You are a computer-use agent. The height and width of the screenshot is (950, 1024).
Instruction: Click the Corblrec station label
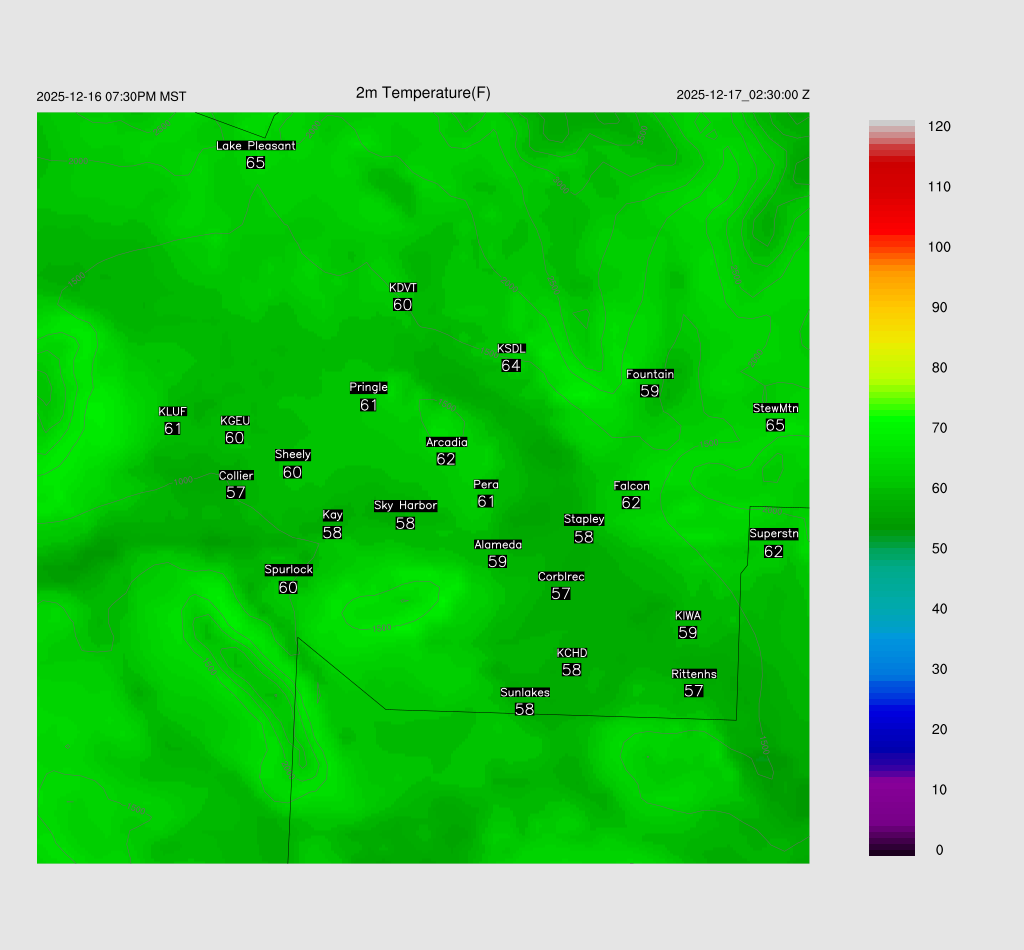(561, 577)
